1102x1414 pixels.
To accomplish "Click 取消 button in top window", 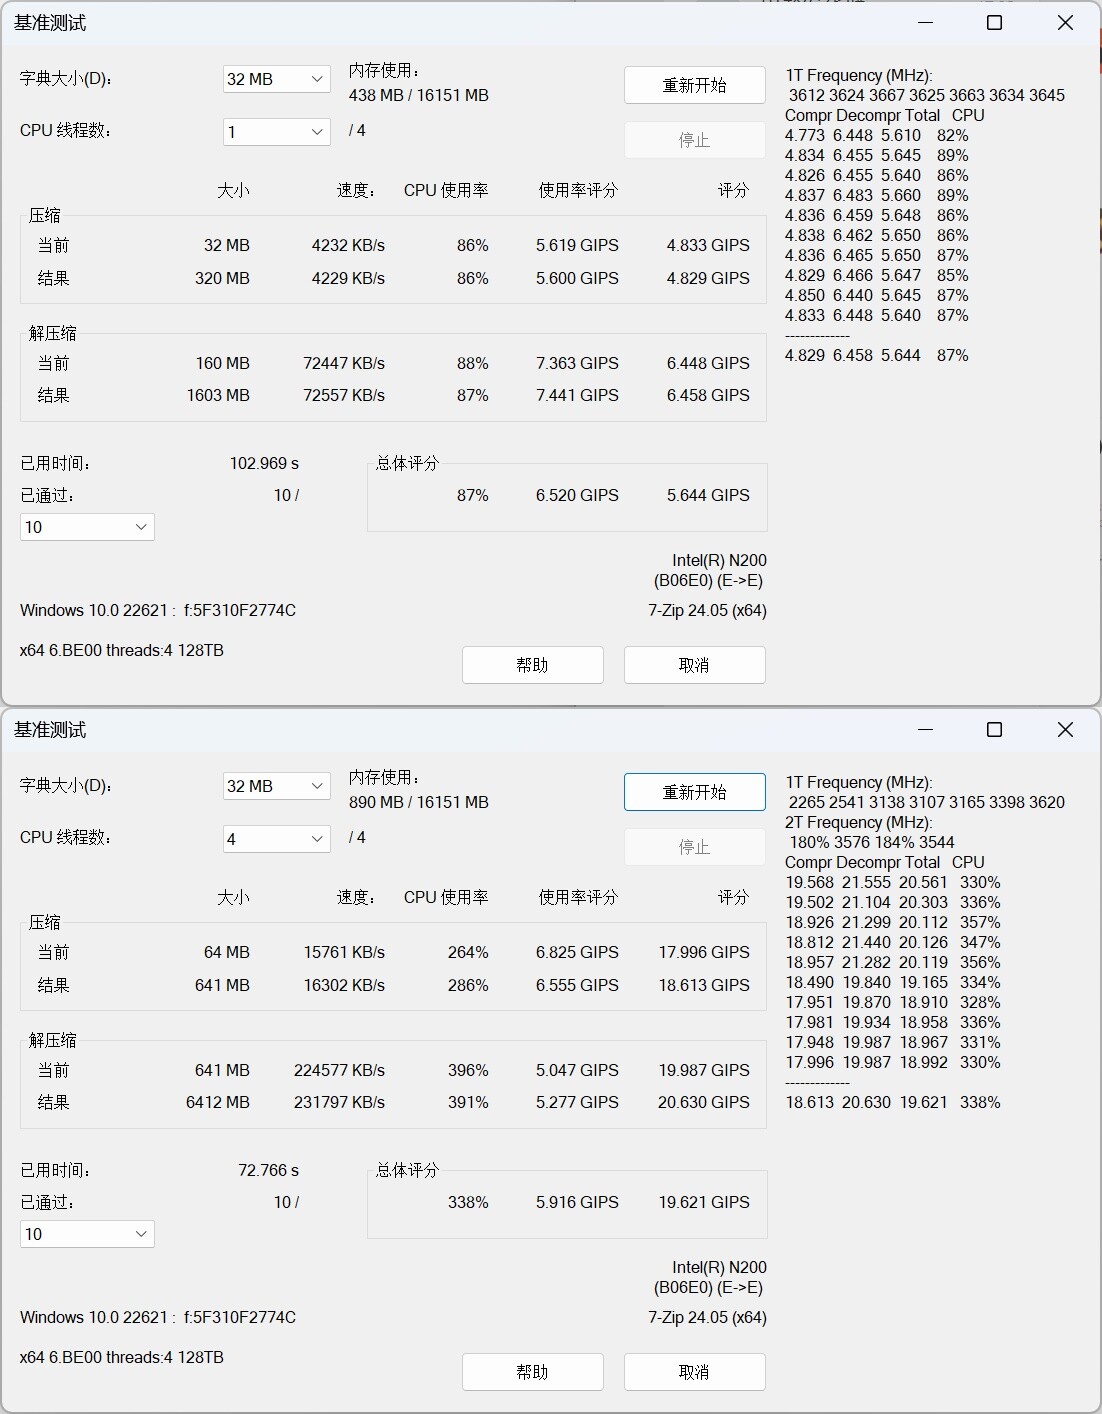I will (695, 665).
